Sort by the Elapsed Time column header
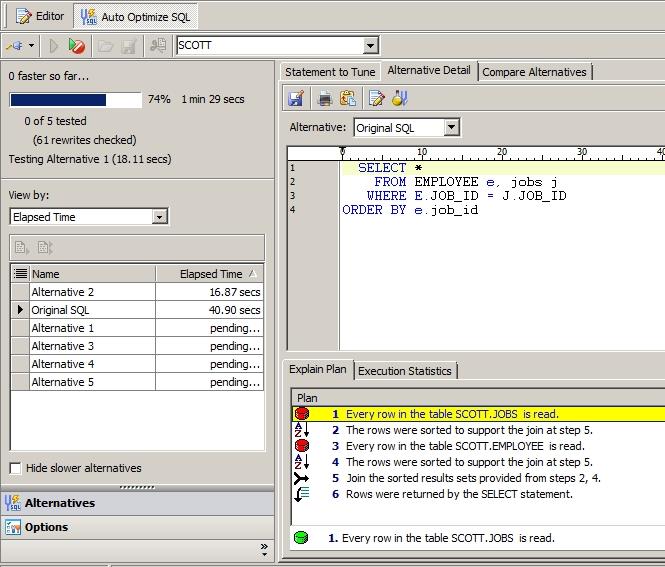The width and height of the screenshot is (665, 567). pos(210,274)
